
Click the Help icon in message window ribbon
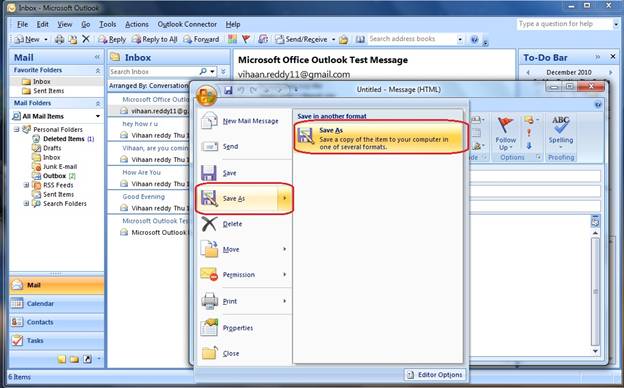coord(598,105)
